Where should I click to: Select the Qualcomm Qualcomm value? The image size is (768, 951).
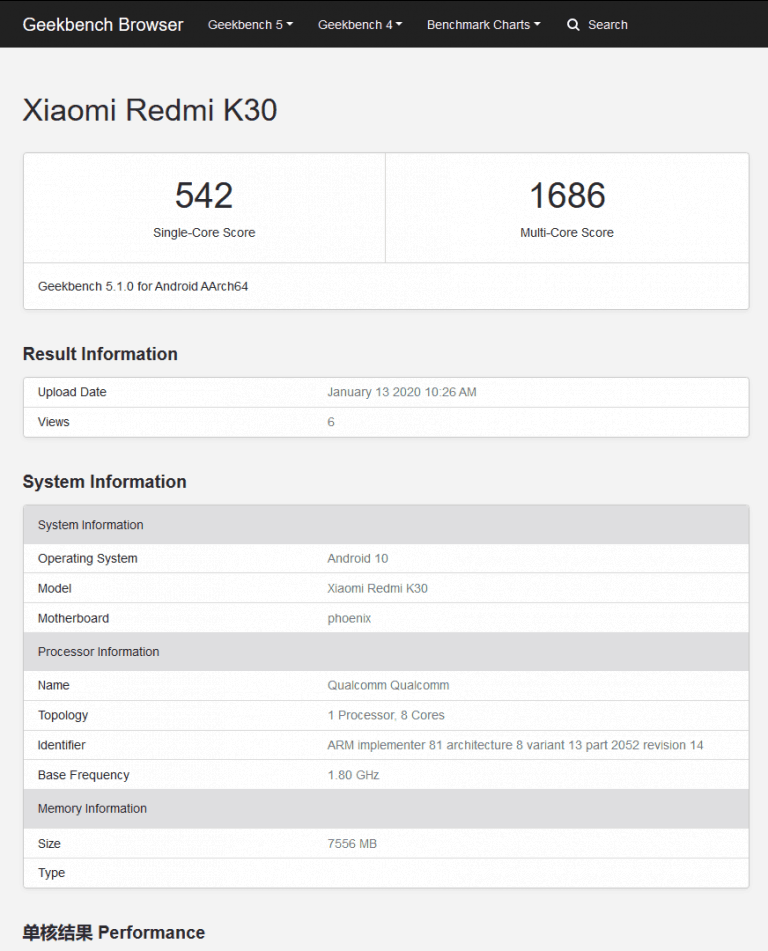tap(388, 685)
